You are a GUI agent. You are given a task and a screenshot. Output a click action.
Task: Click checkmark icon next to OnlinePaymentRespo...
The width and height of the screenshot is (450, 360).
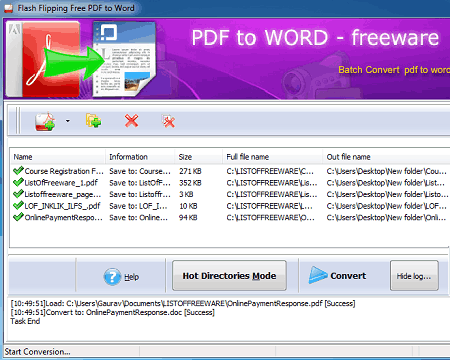pyautogui.click(x=18, y=217)
